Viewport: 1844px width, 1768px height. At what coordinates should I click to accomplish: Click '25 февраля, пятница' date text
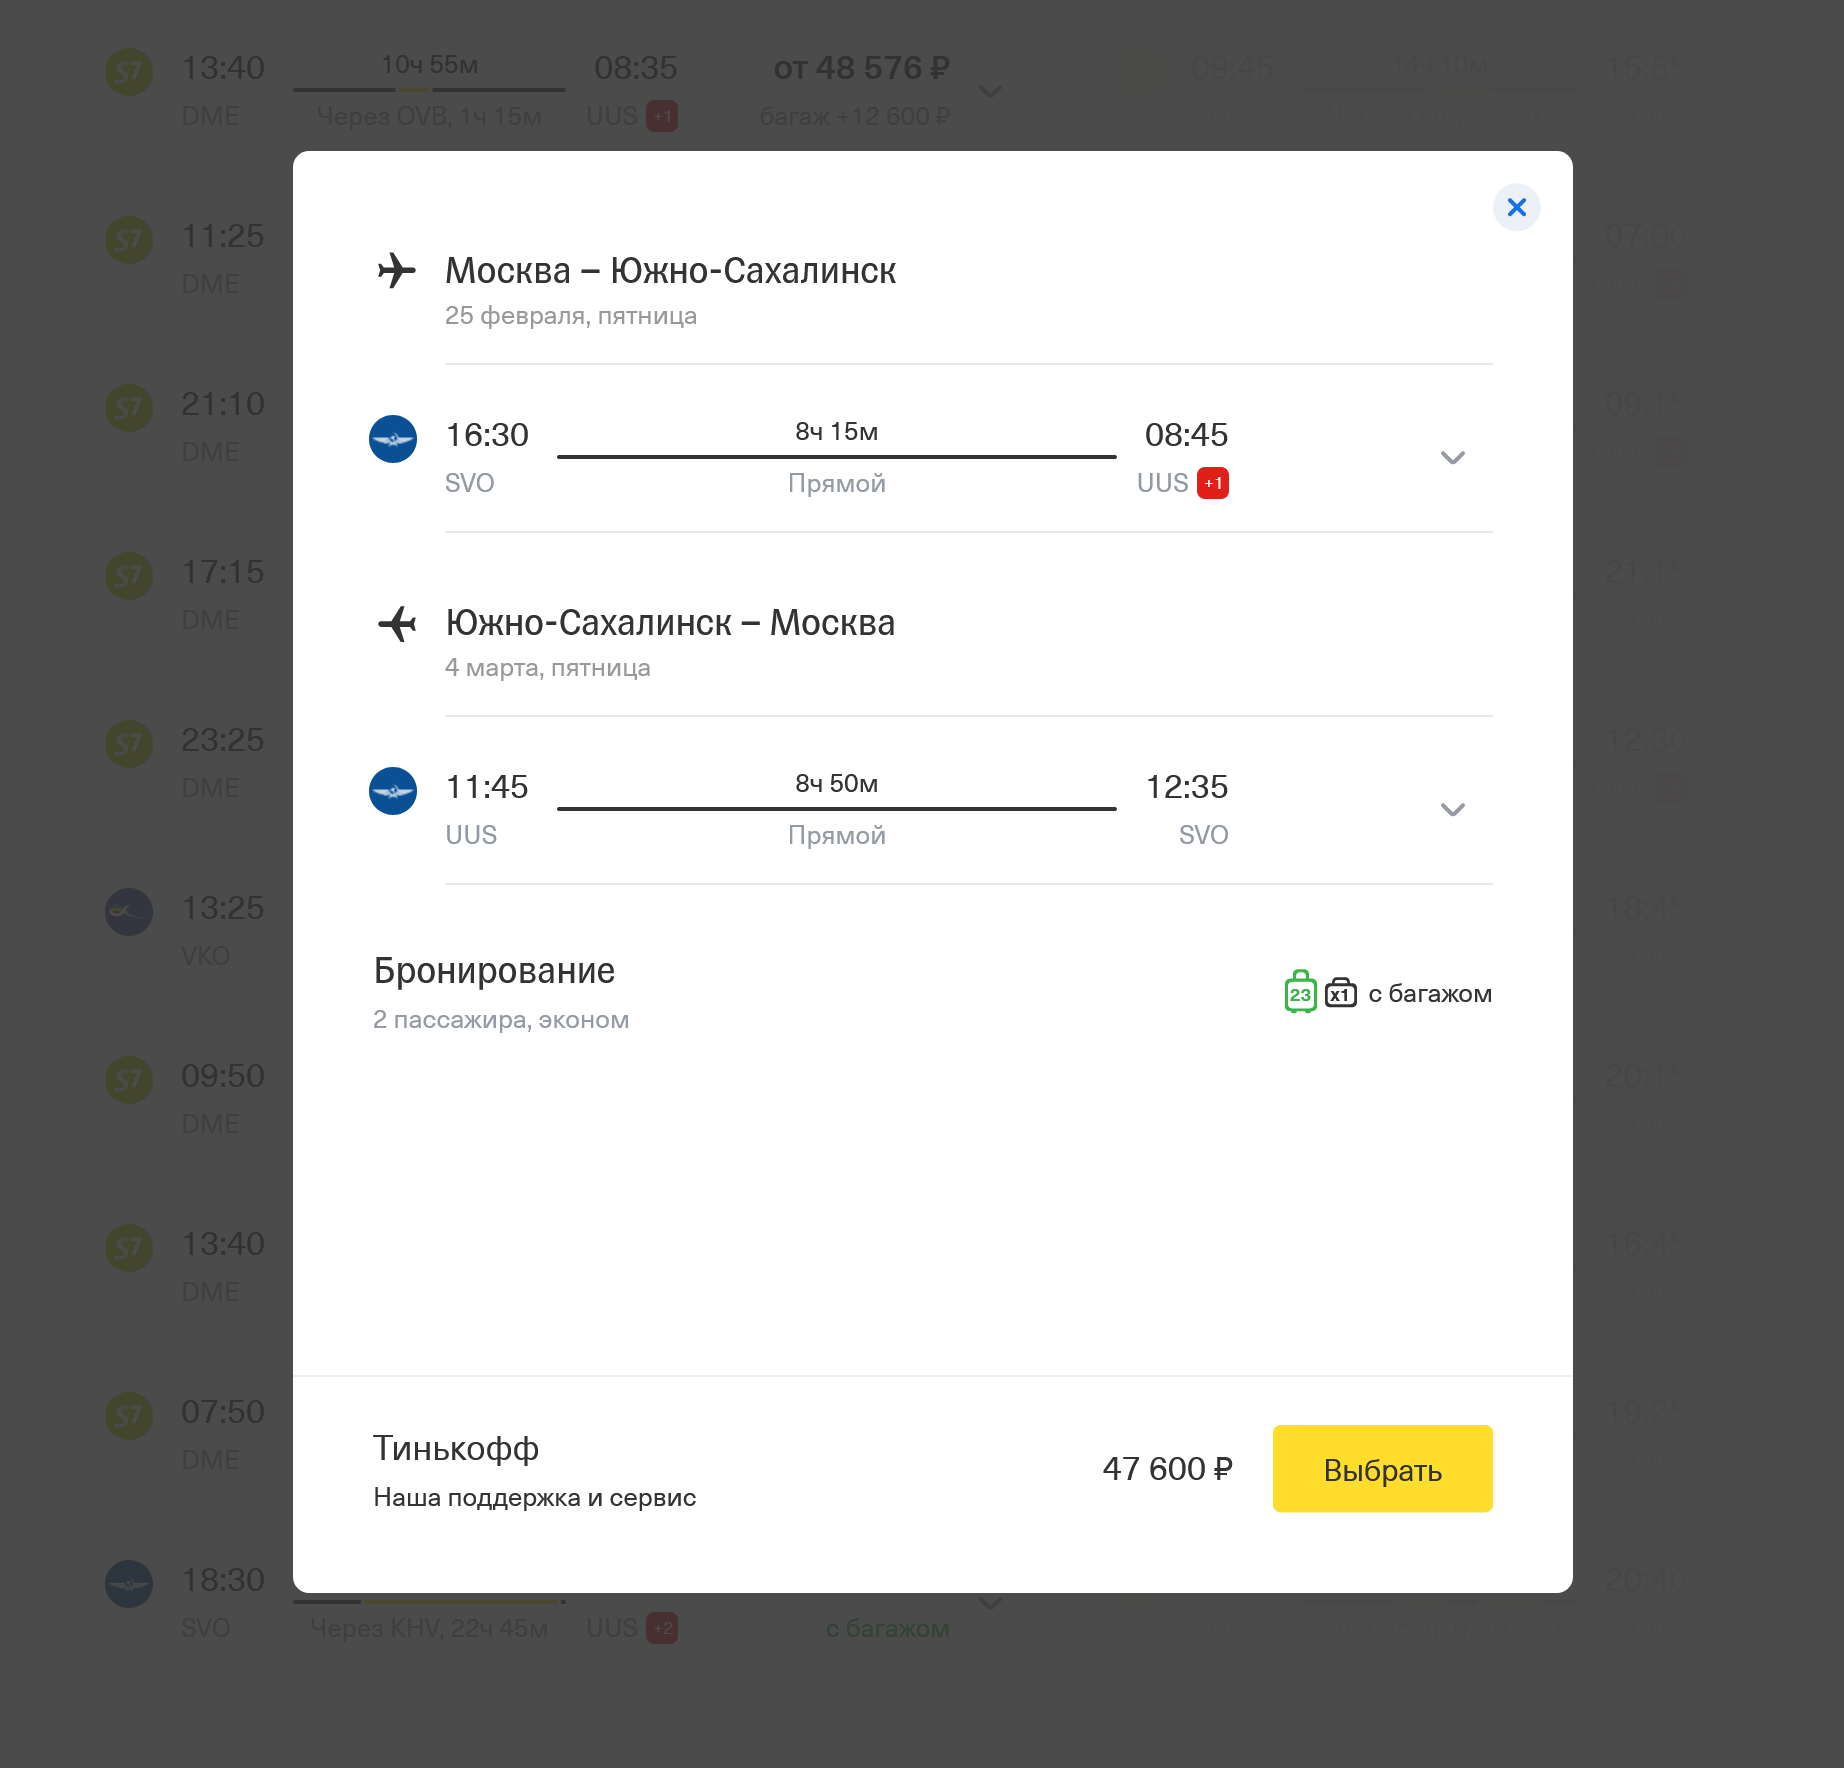point(571,316)
